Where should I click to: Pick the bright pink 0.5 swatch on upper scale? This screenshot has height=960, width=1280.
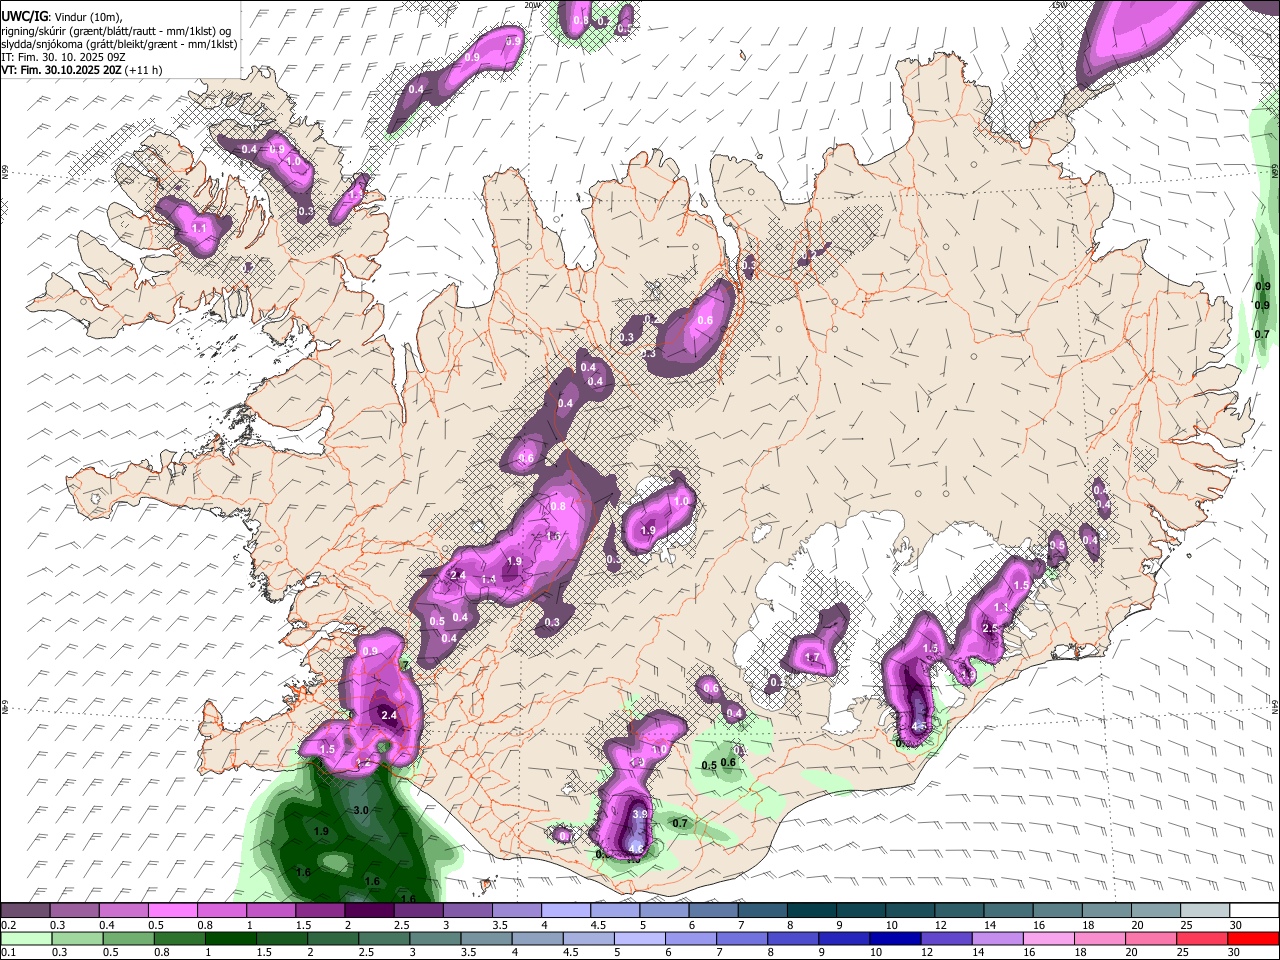[172, 910]
